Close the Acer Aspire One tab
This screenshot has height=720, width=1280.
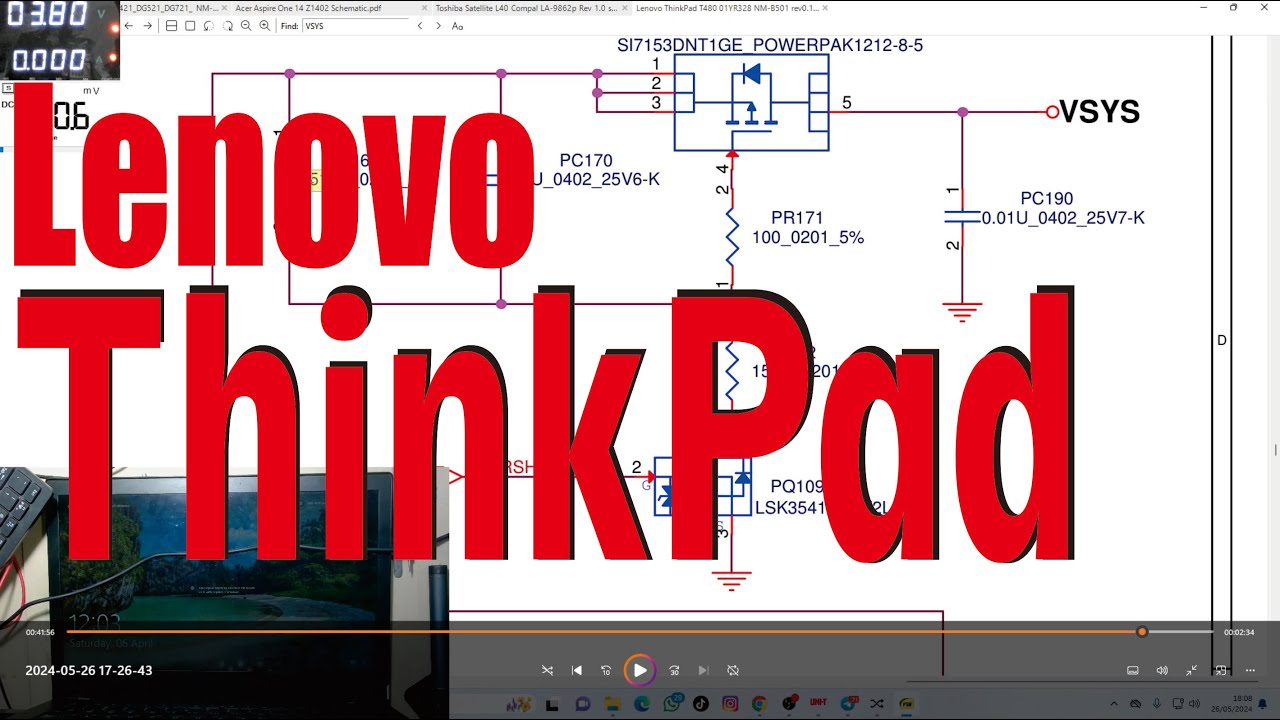point(425,8)
